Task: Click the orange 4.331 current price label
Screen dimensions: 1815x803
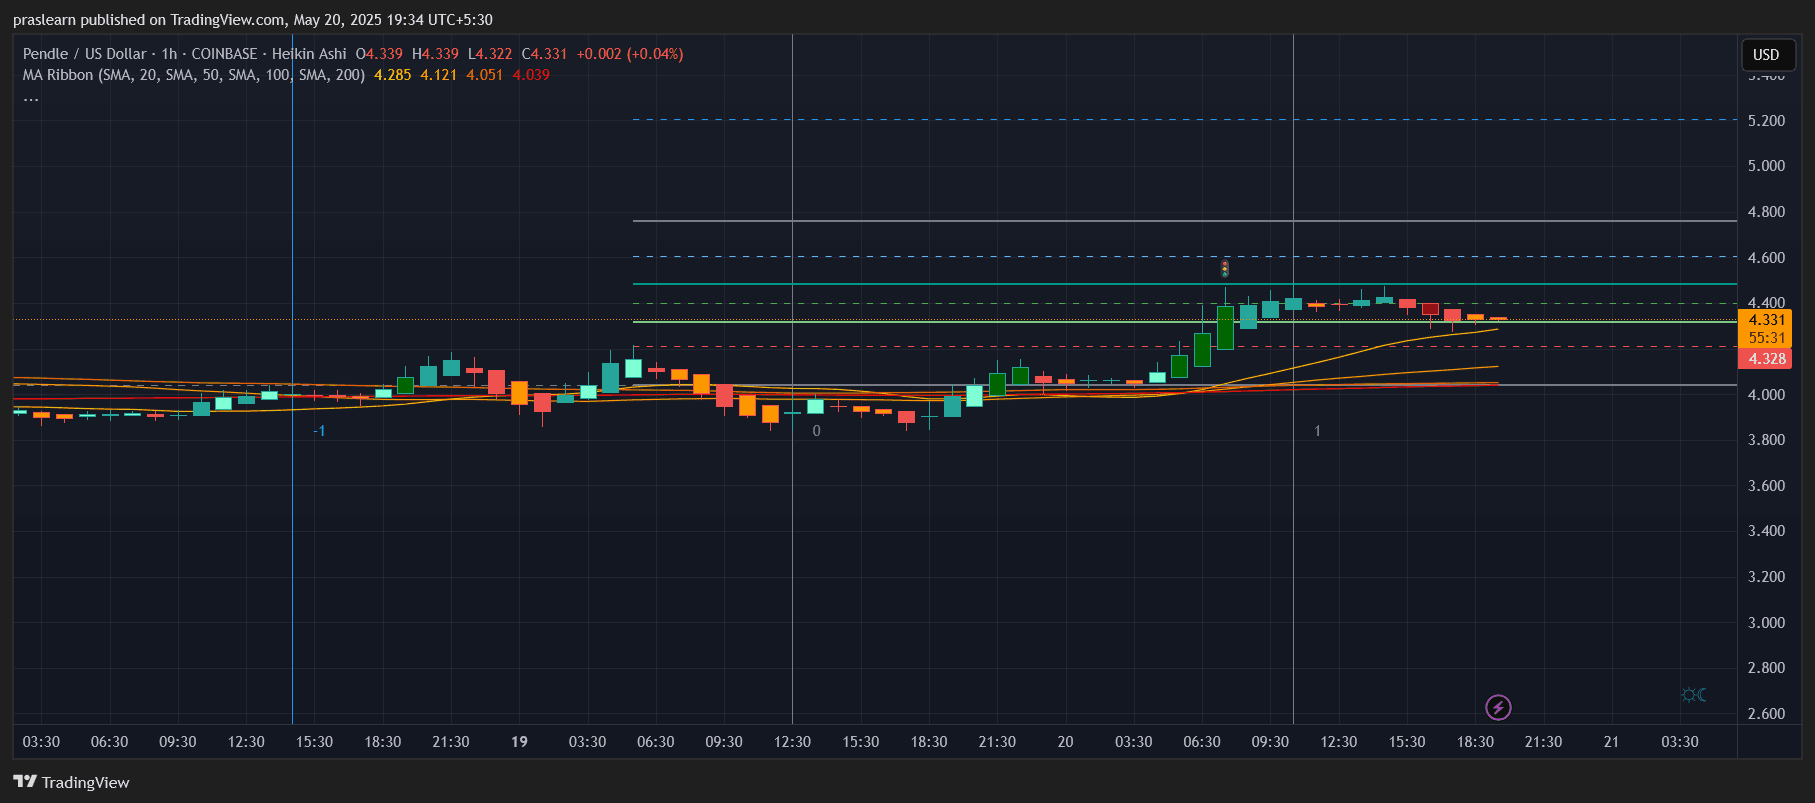Action: click(1766, 320)
